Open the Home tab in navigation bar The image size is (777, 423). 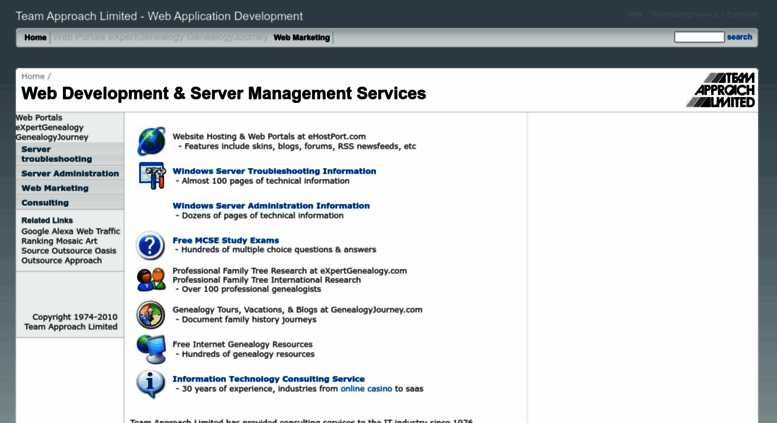click(x=35, y=38)
